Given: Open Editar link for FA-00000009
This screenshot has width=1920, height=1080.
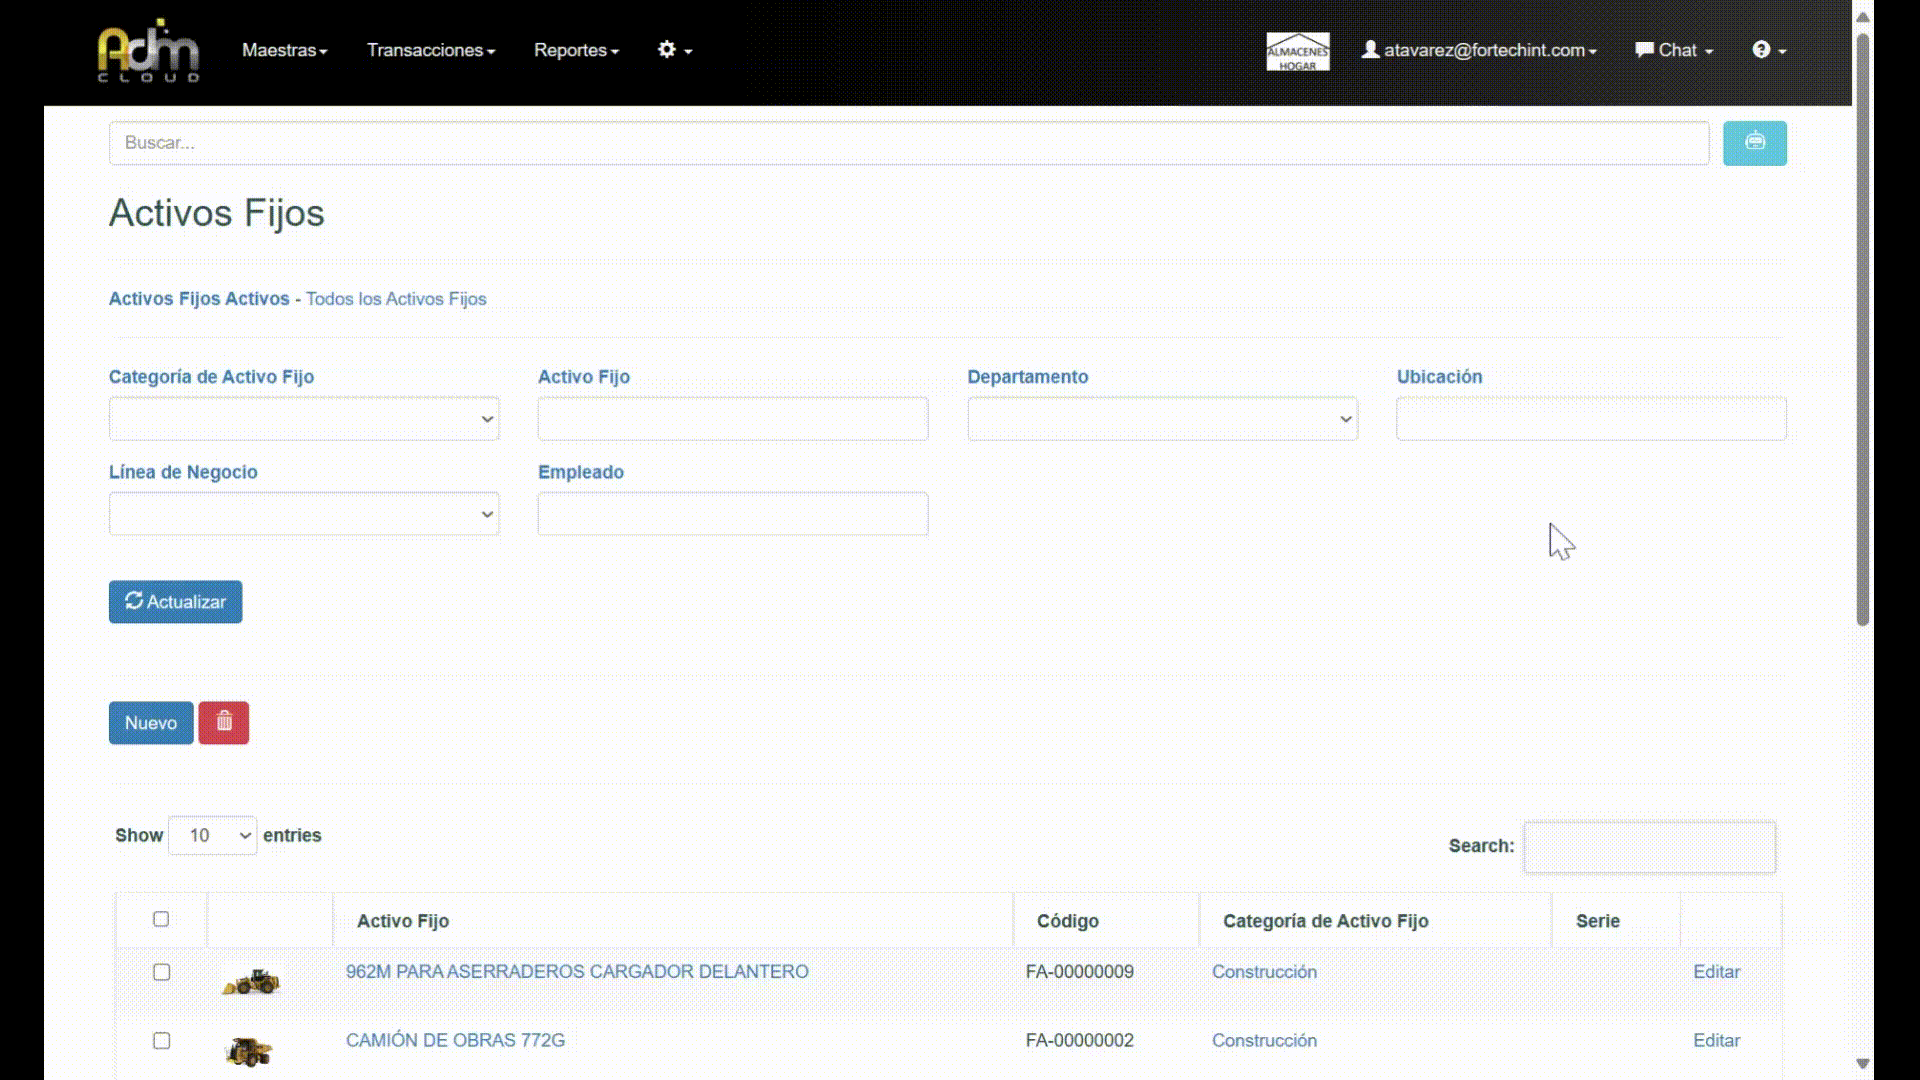Looking at the screenshot, I should coord(1716,972).
